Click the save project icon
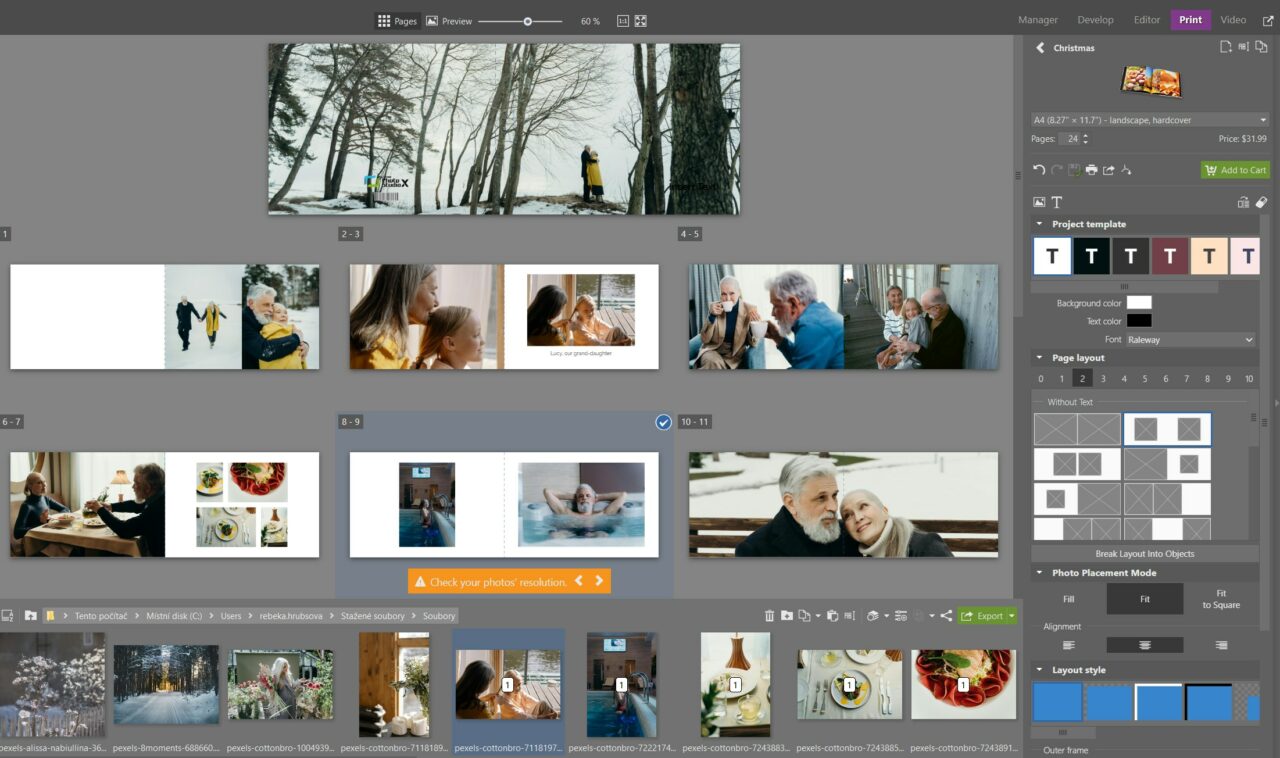The height and width of the screenshot is (758, 1280). pos(1074,170)
